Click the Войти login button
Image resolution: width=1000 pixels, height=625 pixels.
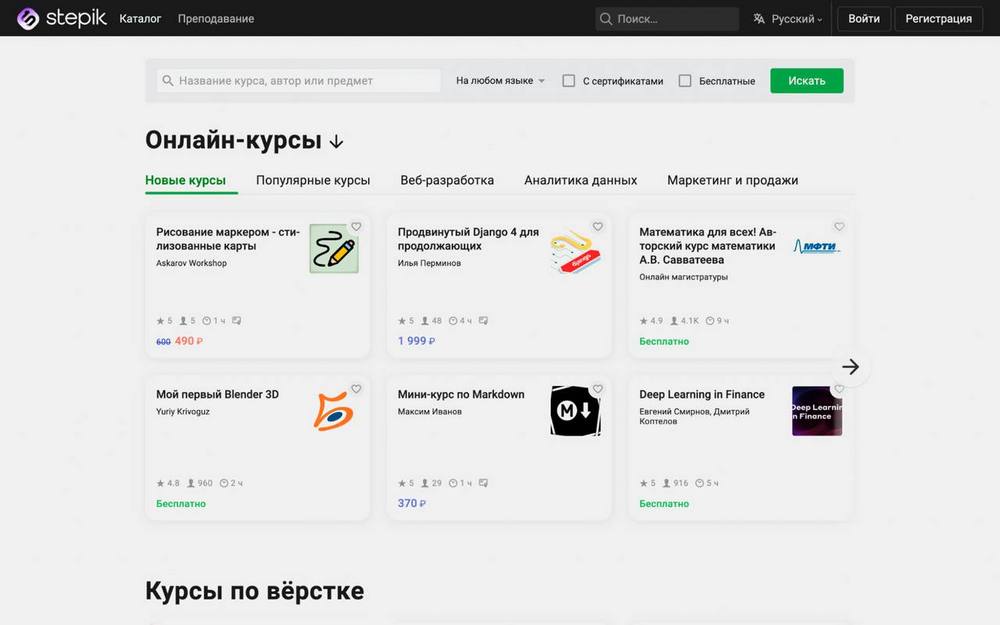[x=863, y=19]
